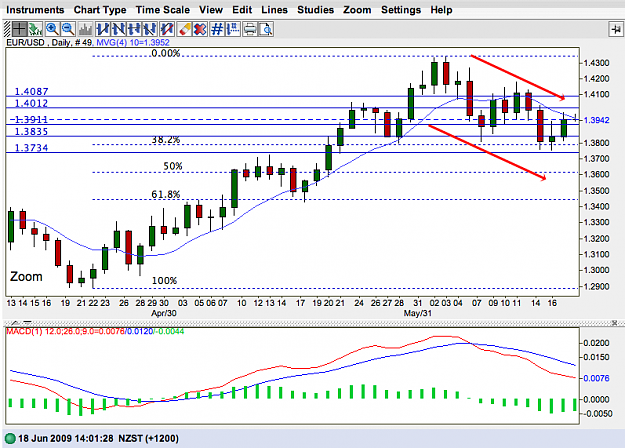Click the gray histogram bars icon

pos(85,29)
